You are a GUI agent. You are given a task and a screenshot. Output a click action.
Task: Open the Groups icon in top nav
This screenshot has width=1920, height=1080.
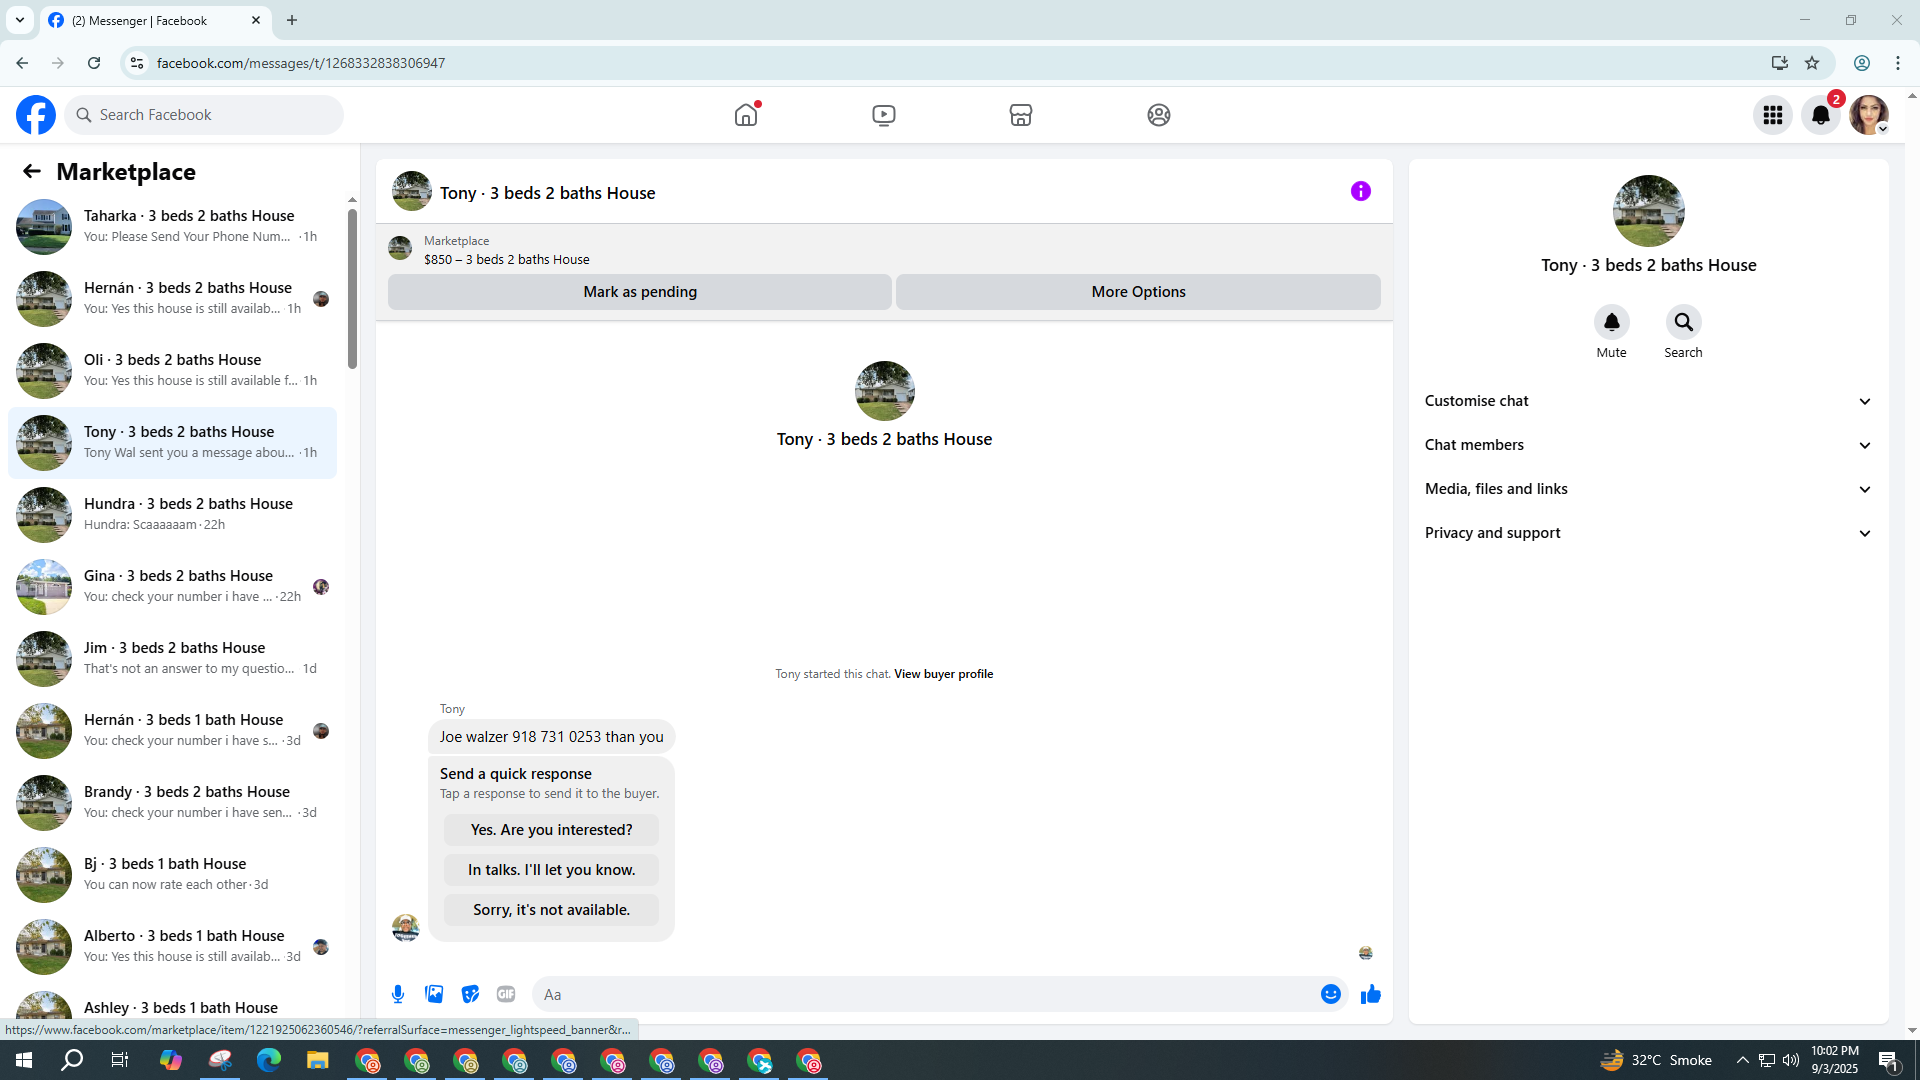tap(1158, 115)
